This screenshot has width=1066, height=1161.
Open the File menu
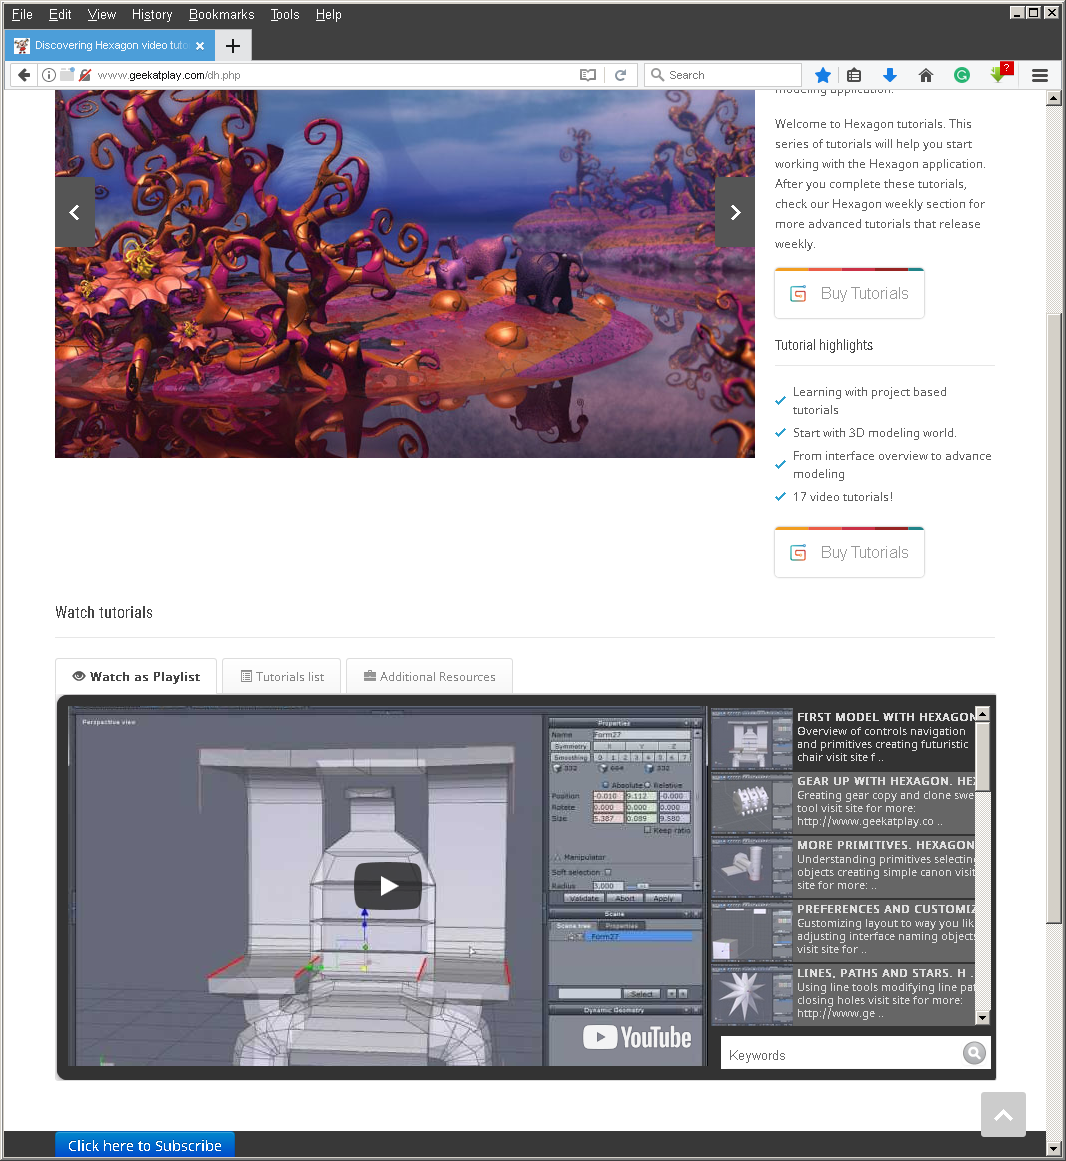tap(22, 15)
